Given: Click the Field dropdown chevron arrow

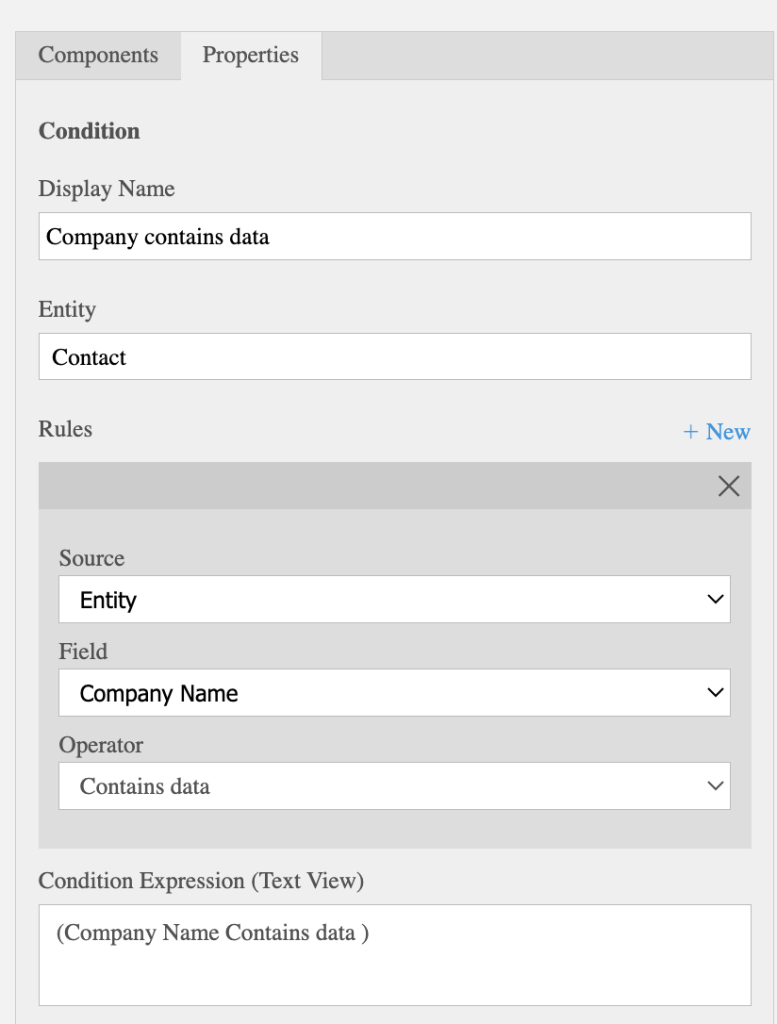Looking at the screenshot, I should (714, 693).
